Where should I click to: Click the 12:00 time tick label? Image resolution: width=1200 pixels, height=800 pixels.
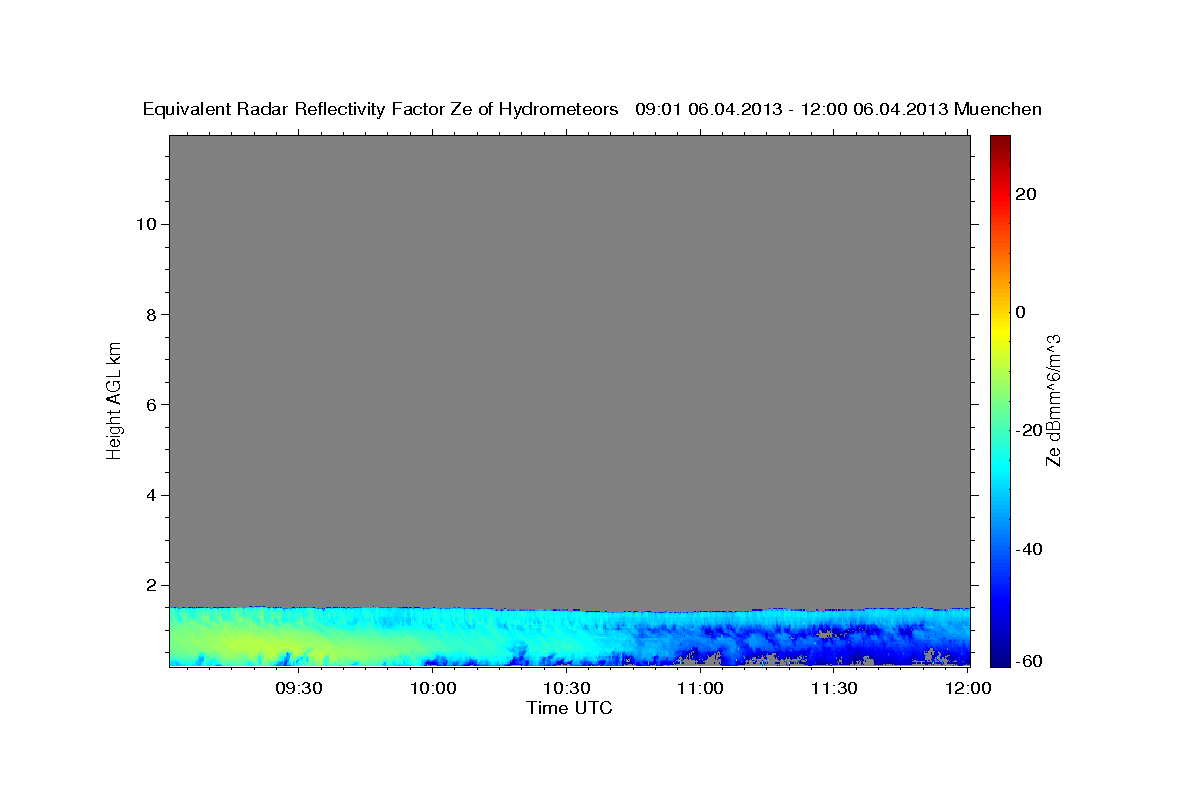click(x=969, y=688)
